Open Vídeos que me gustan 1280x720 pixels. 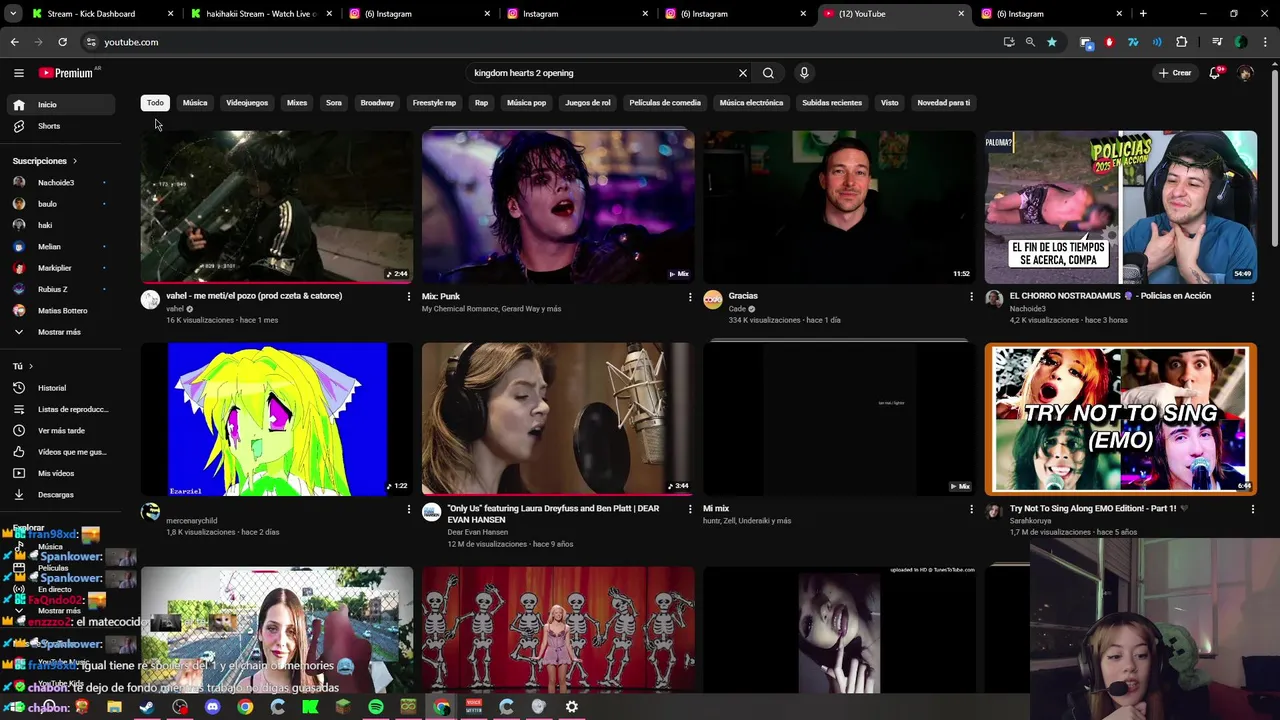60,452
